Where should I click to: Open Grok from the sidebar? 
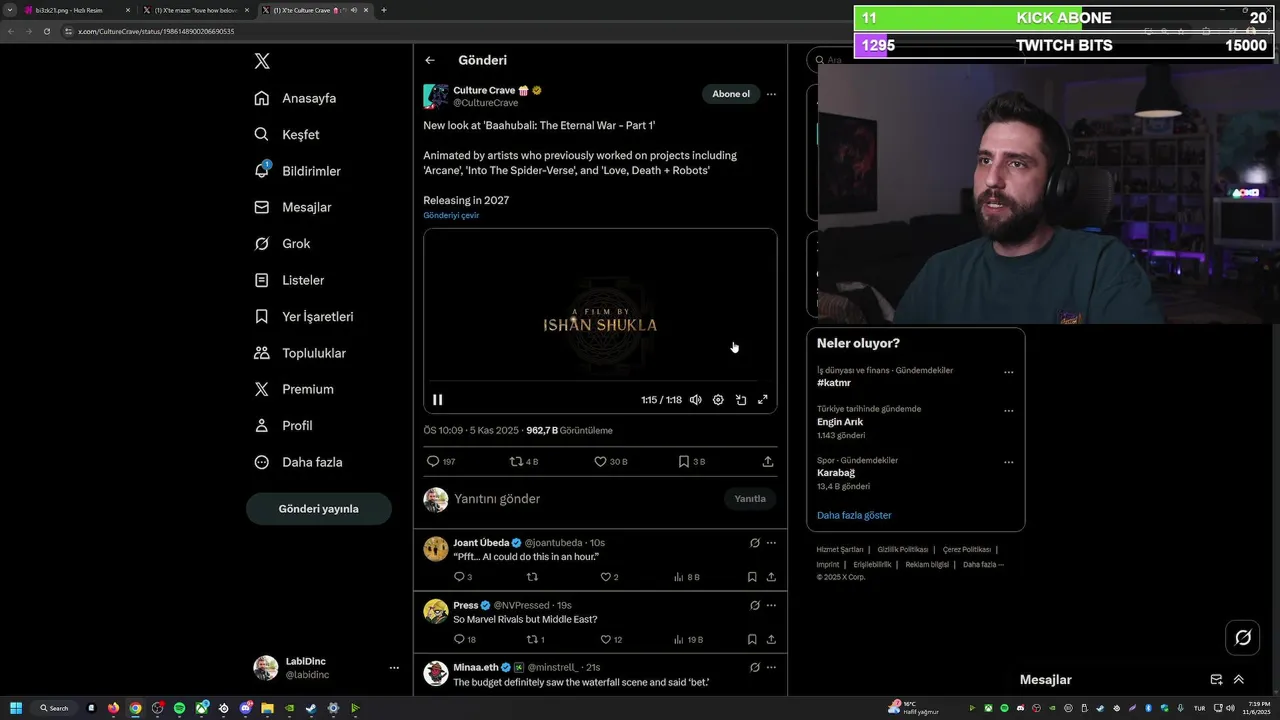283,243
